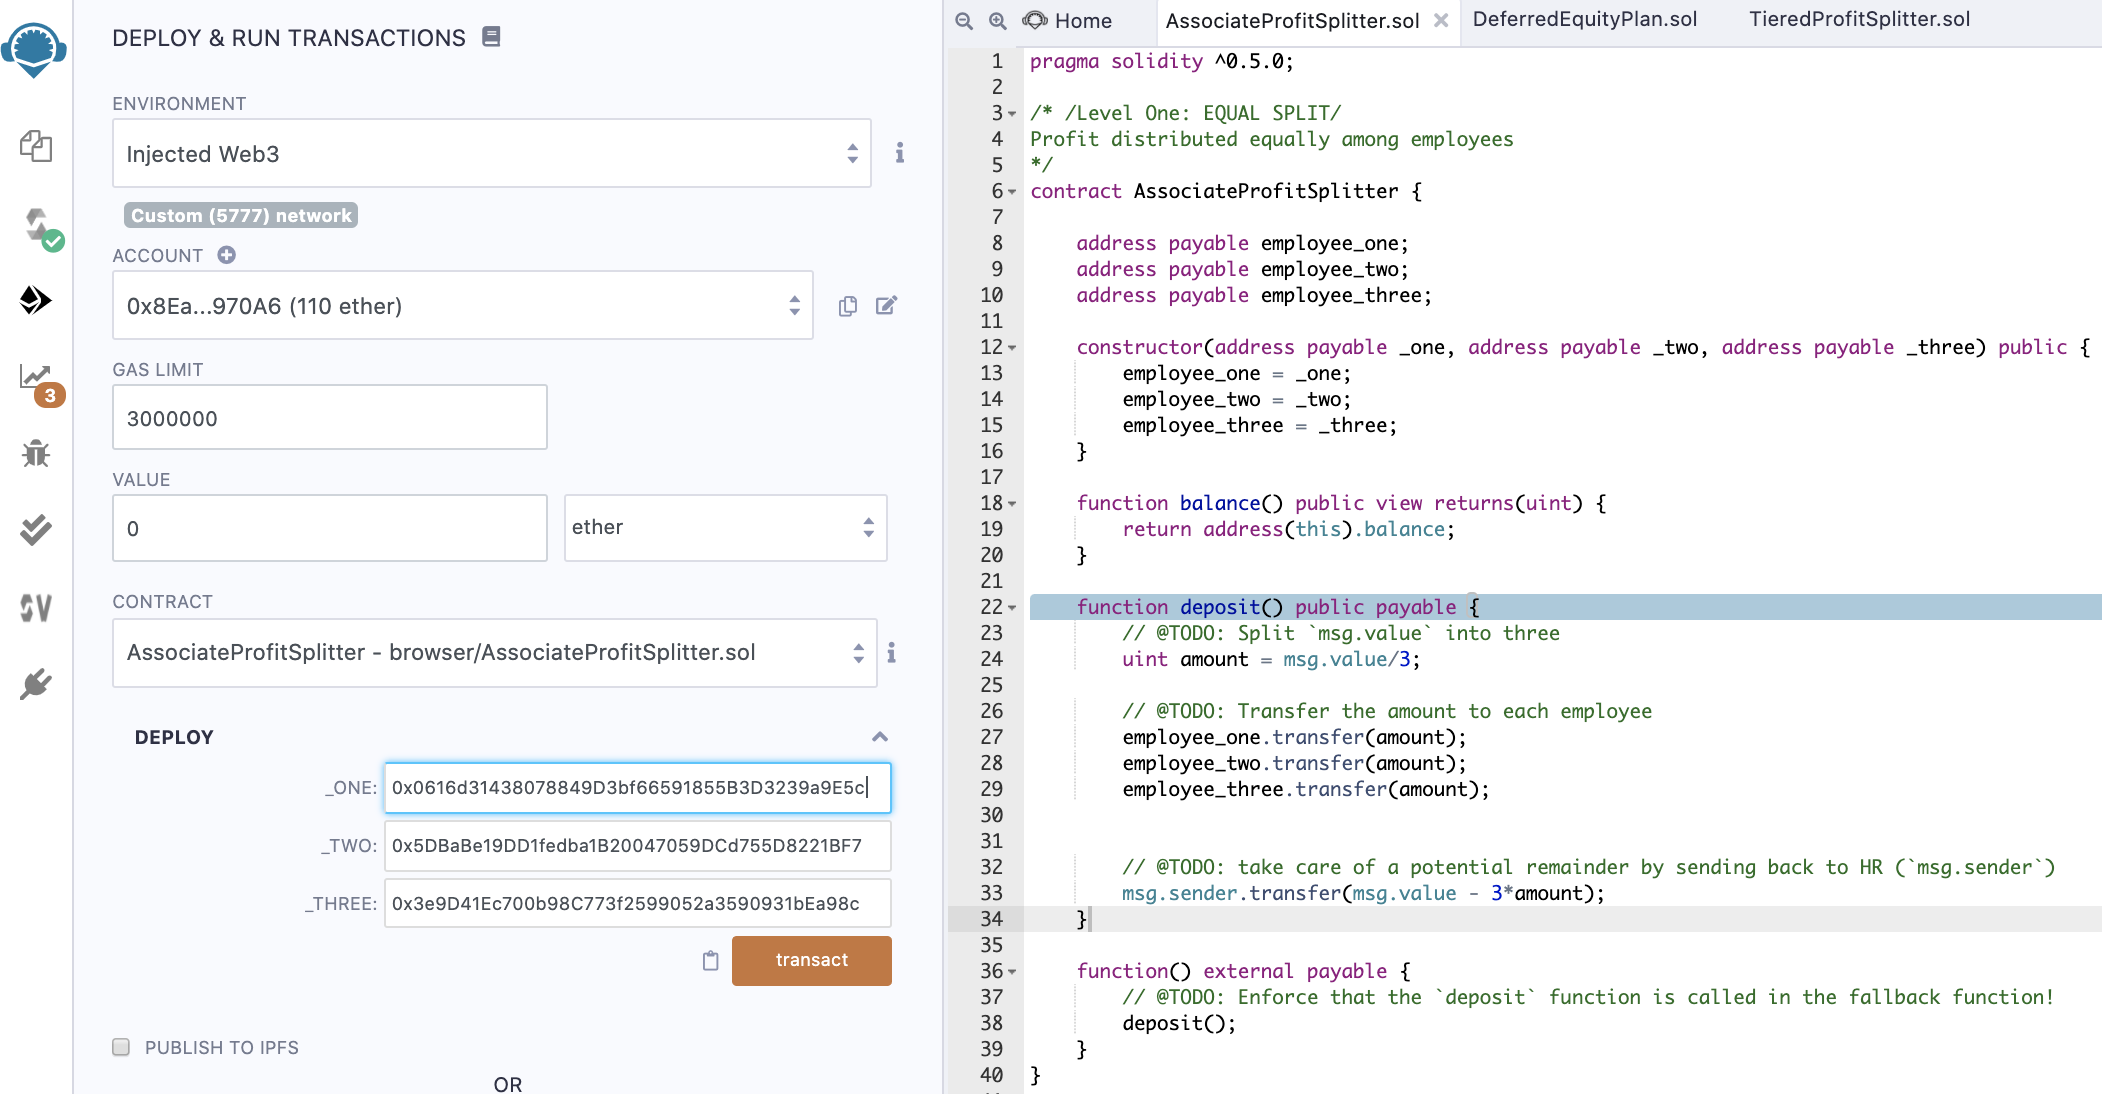Click the debugger plugin icon

pos(36,453)
